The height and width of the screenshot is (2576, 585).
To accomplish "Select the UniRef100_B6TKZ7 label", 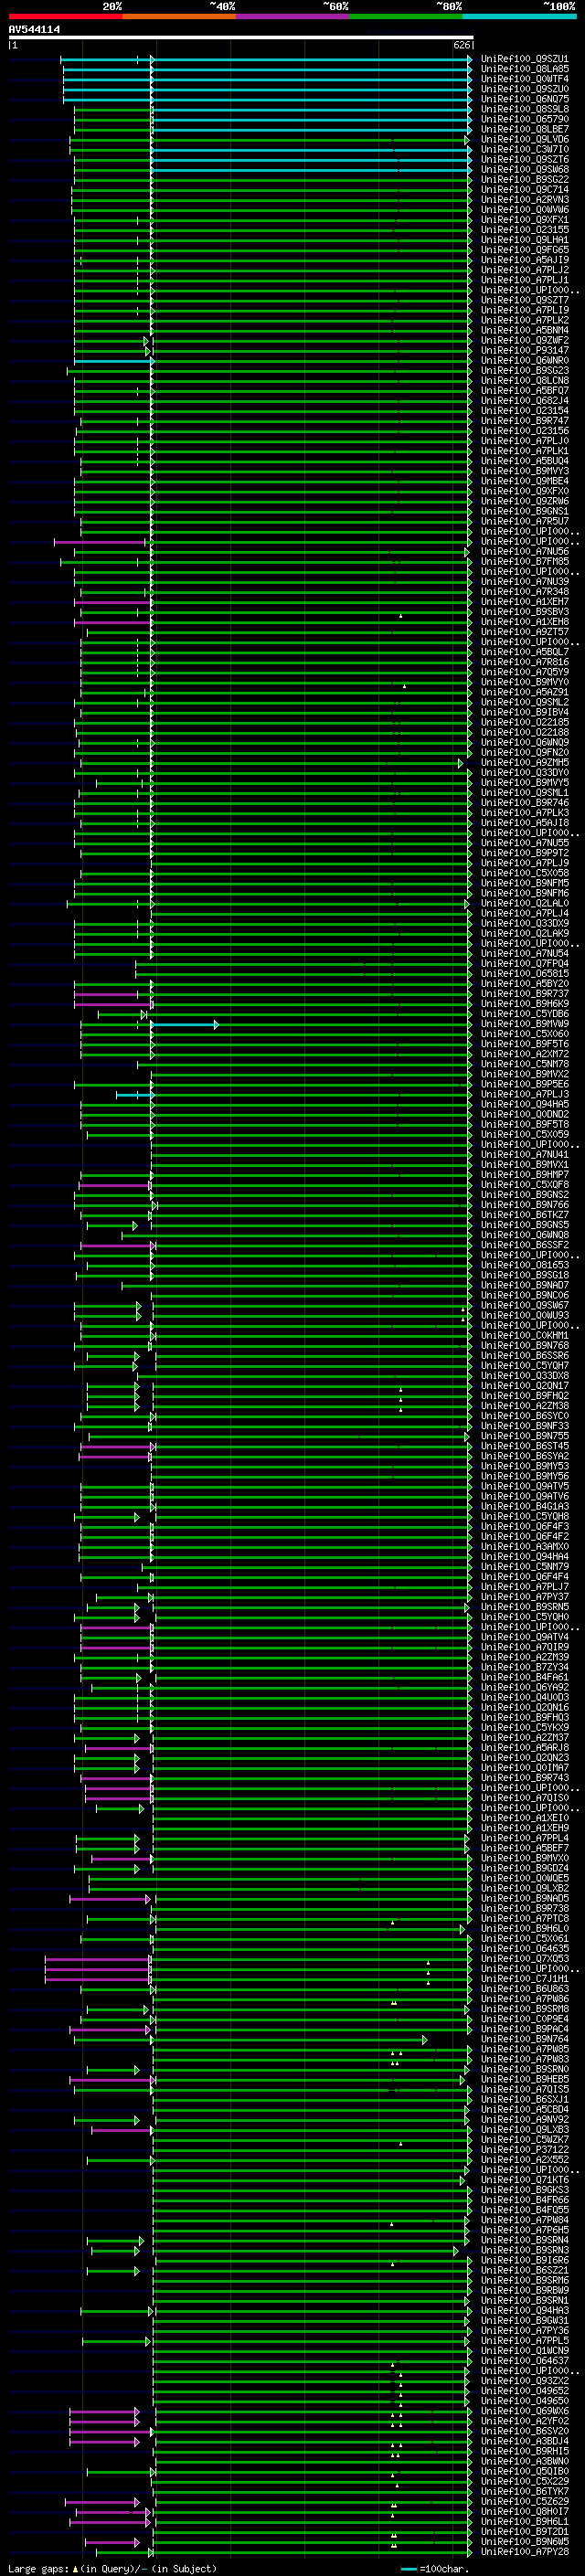I will tap(524, 1215).
